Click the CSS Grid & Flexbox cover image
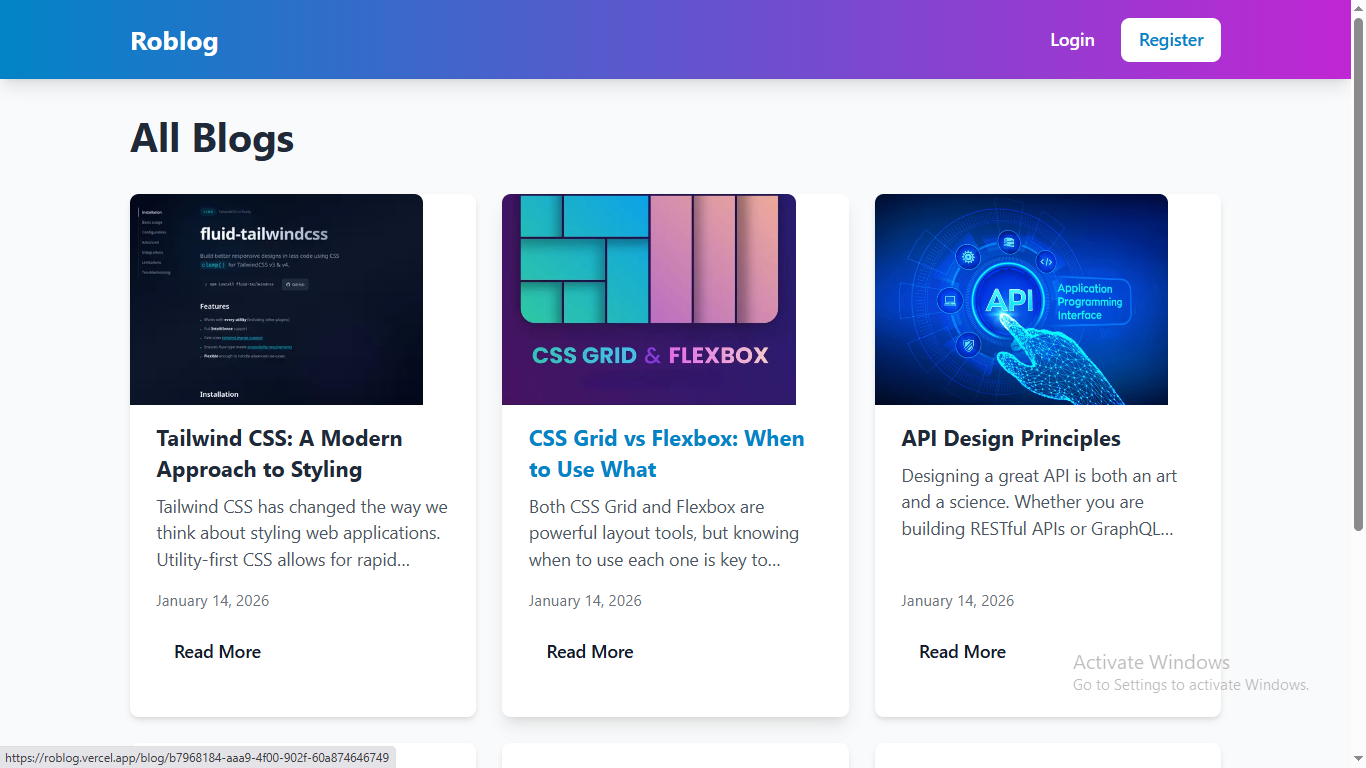 click(649, 299)
